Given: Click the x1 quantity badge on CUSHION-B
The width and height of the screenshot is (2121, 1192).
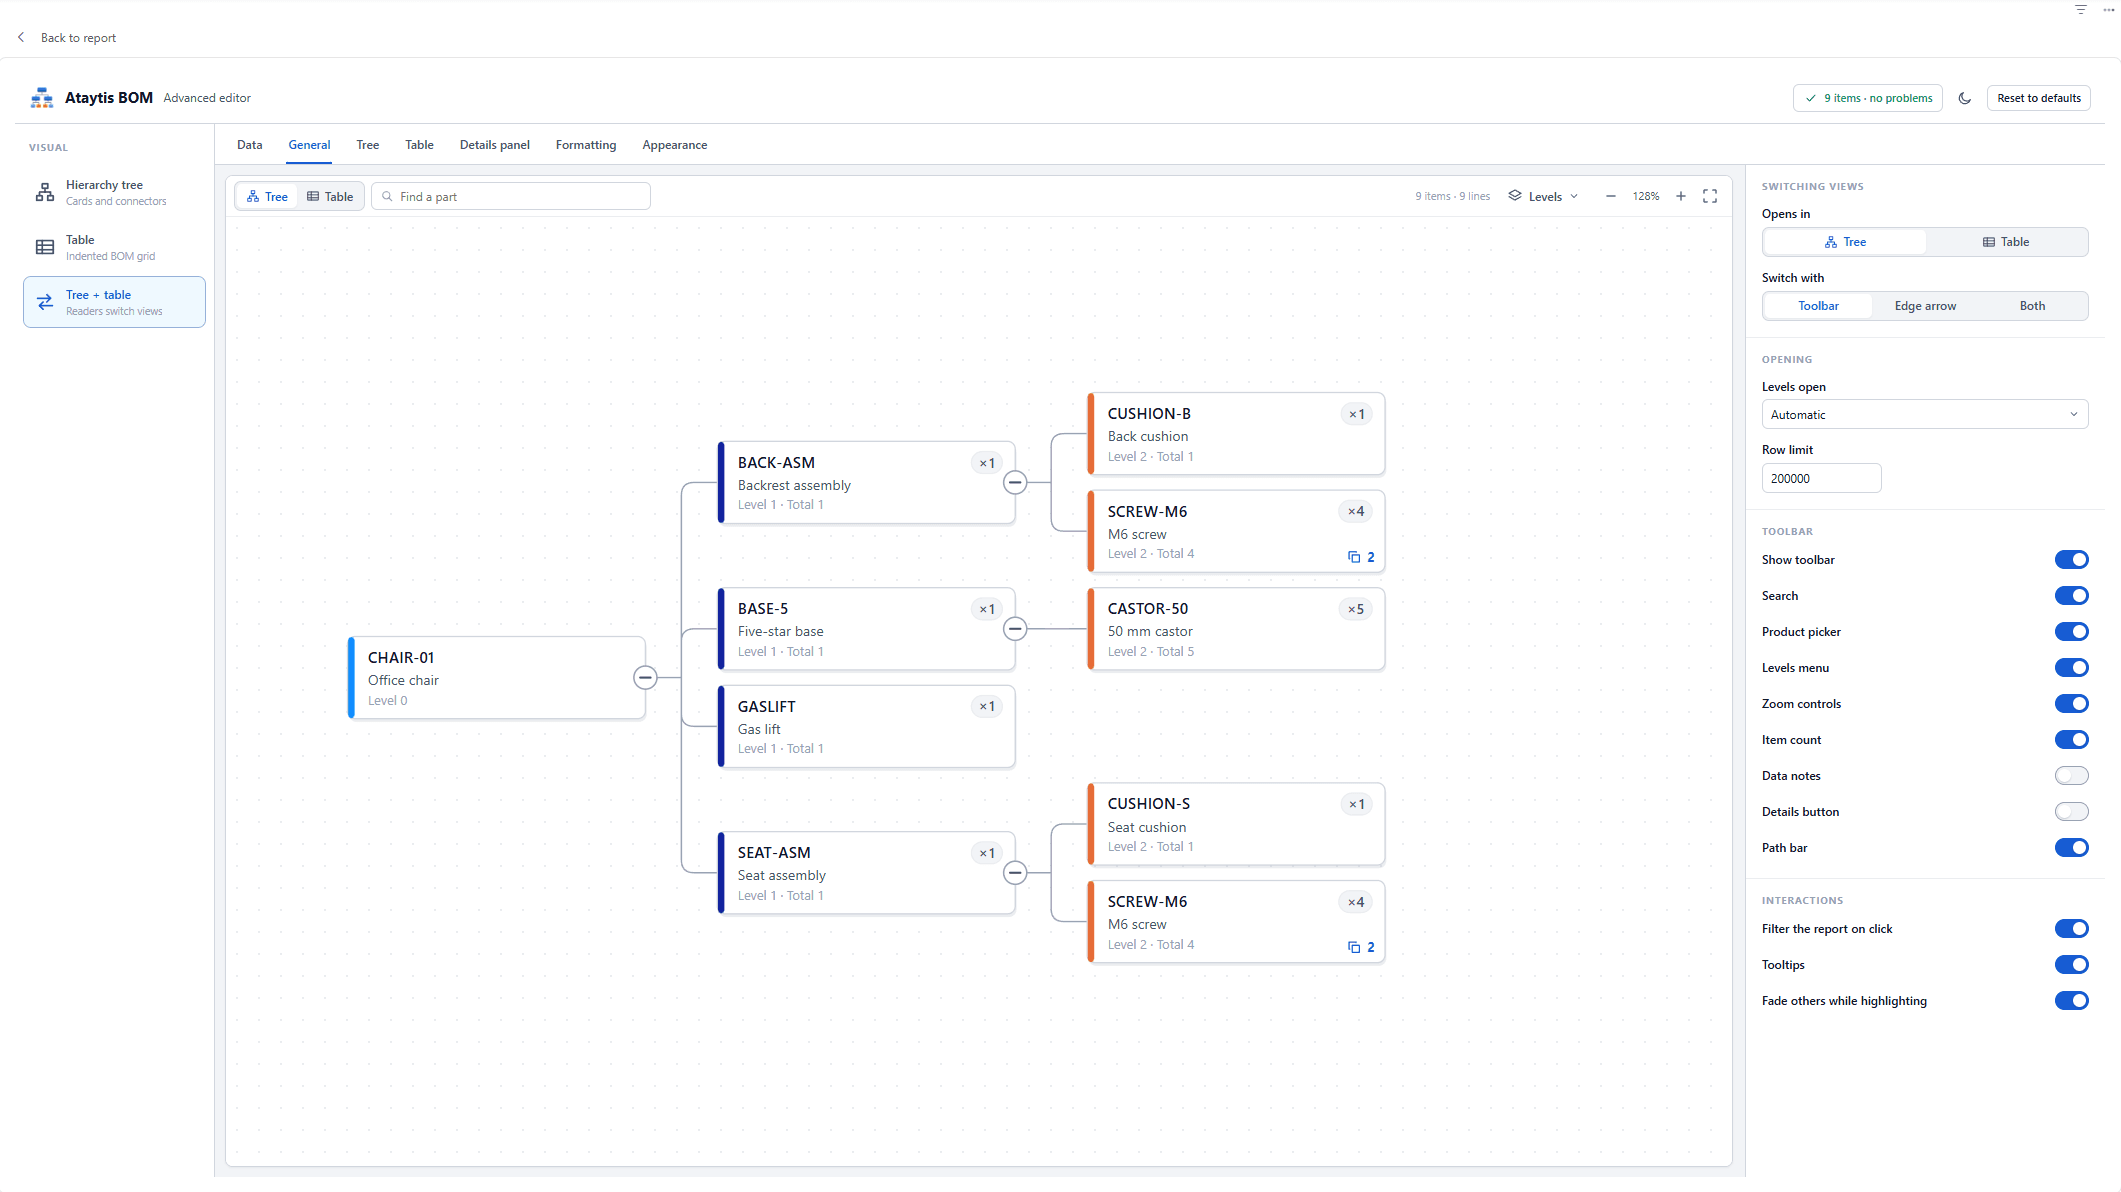Looking at the screenshot, I should tap(1356, 414).
